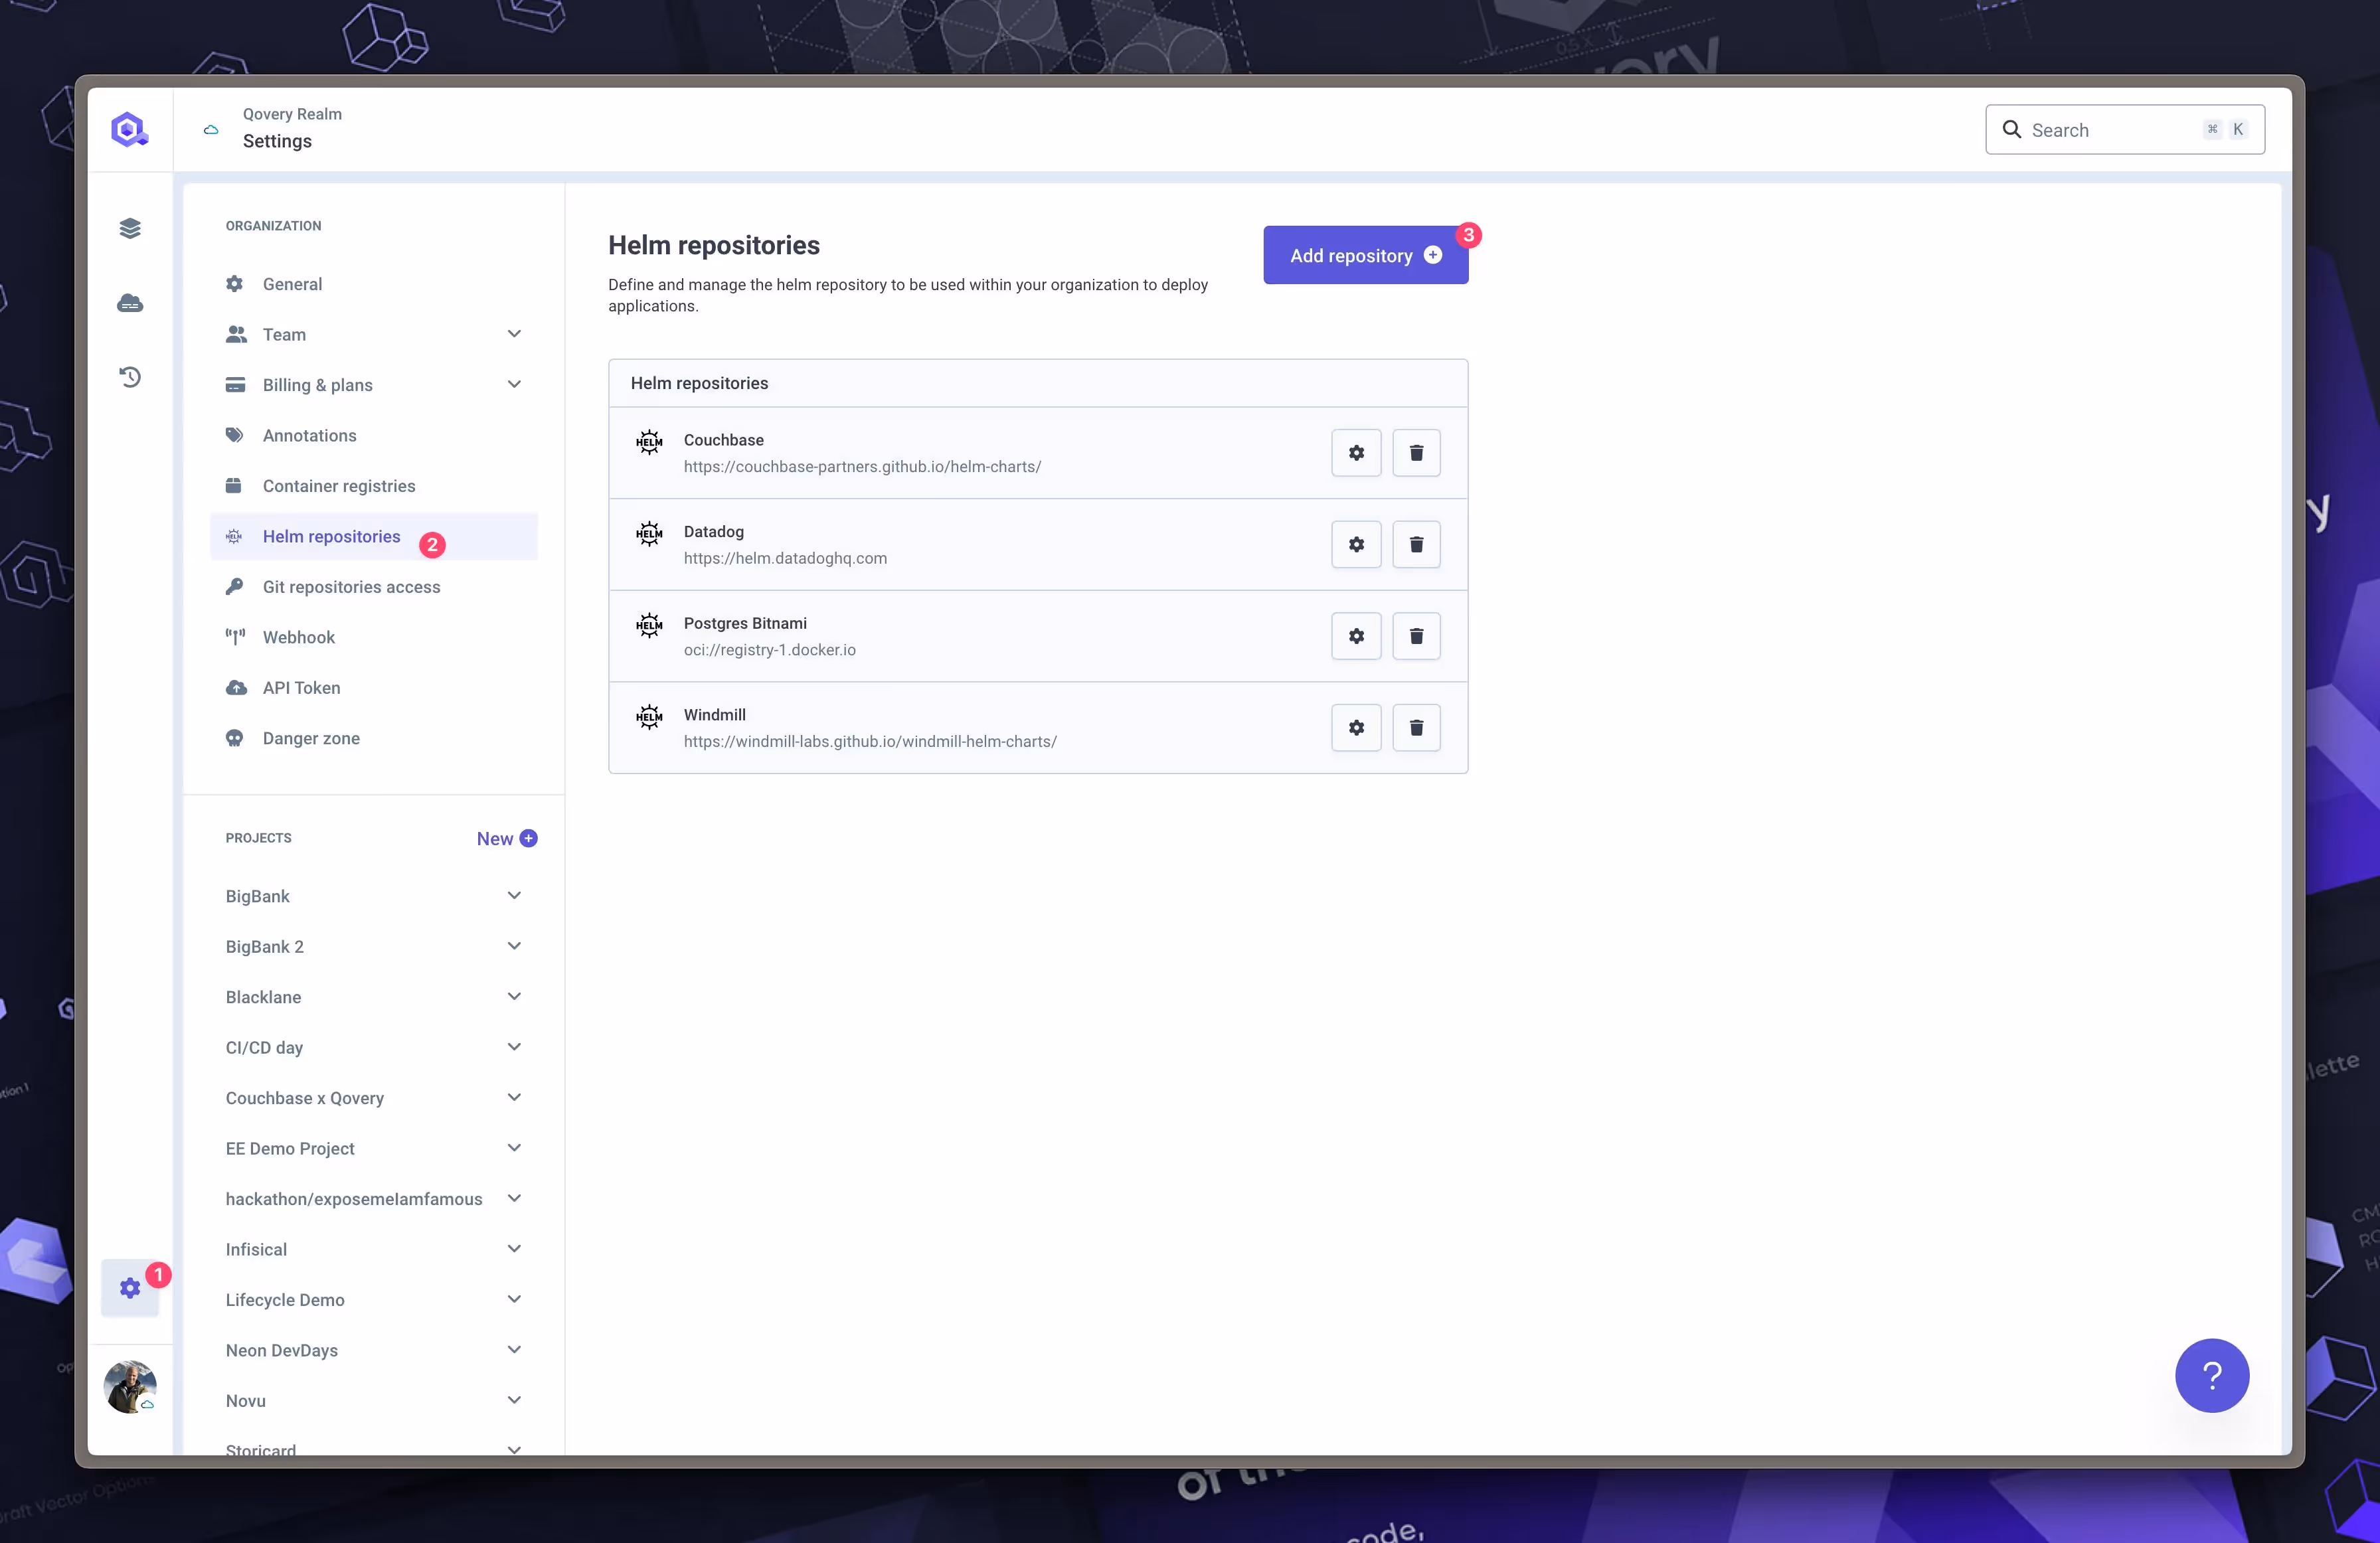Open the Danger zone settings
This screenshot has height=1543, width=2380.
pos(374,739)
